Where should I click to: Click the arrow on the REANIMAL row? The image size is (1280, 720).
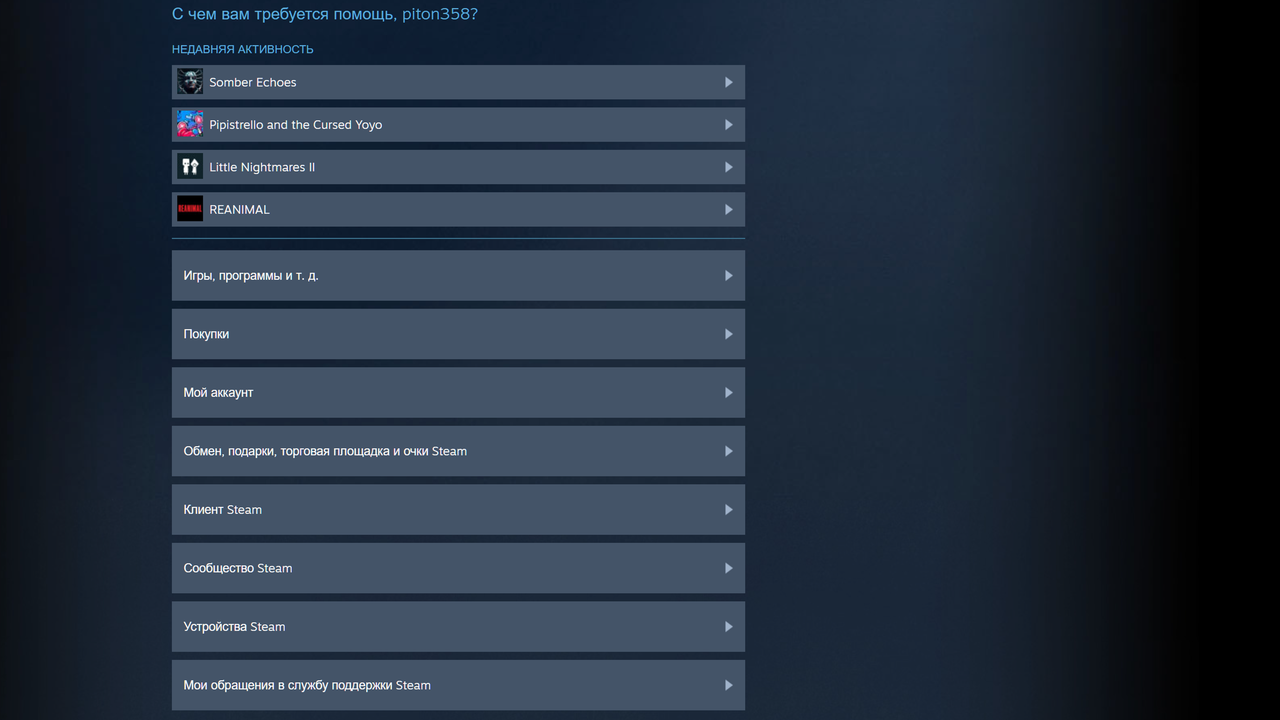click(729, 210)
